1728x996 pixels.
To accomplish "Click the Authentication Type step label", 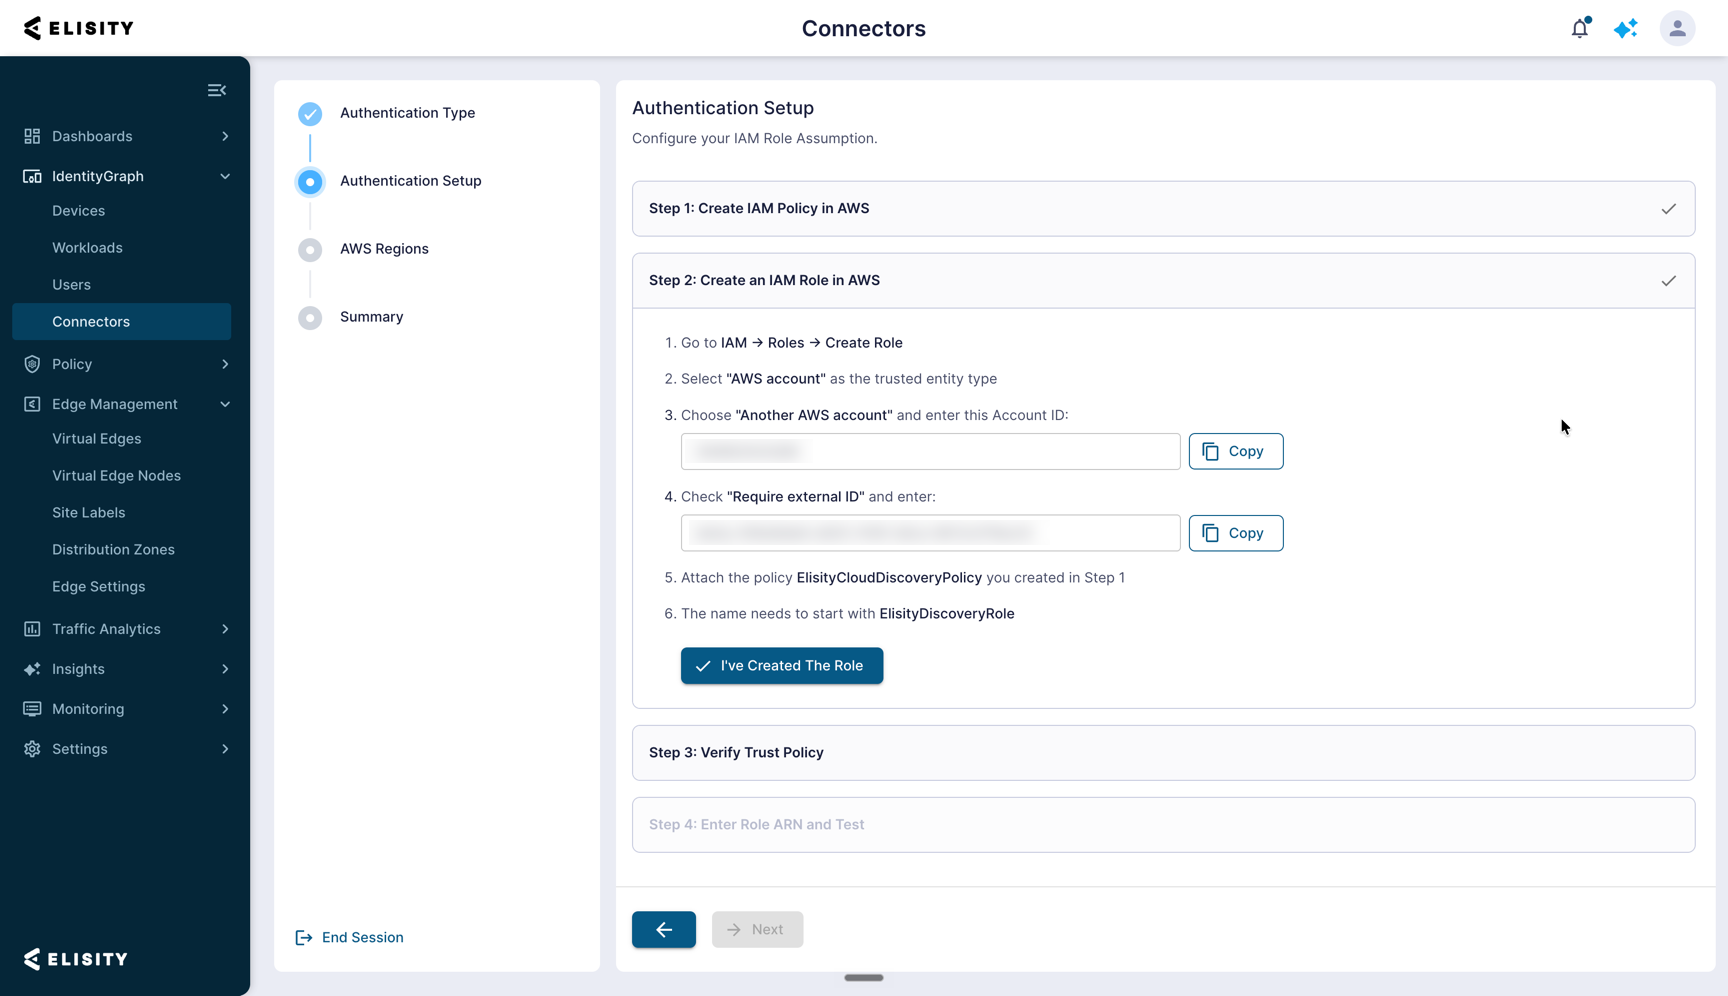I will (407, 113).
